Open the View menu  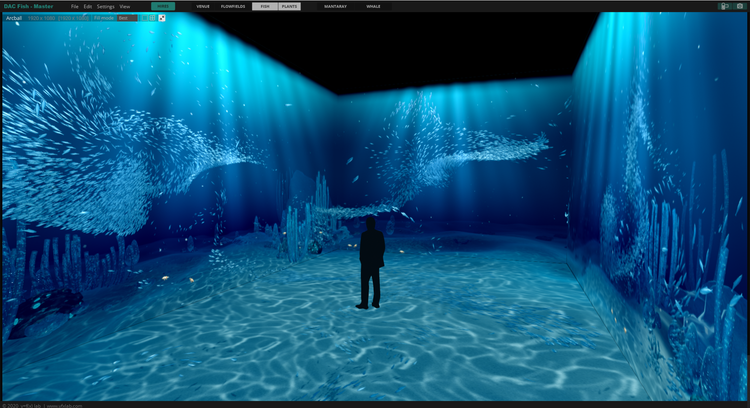125,6
